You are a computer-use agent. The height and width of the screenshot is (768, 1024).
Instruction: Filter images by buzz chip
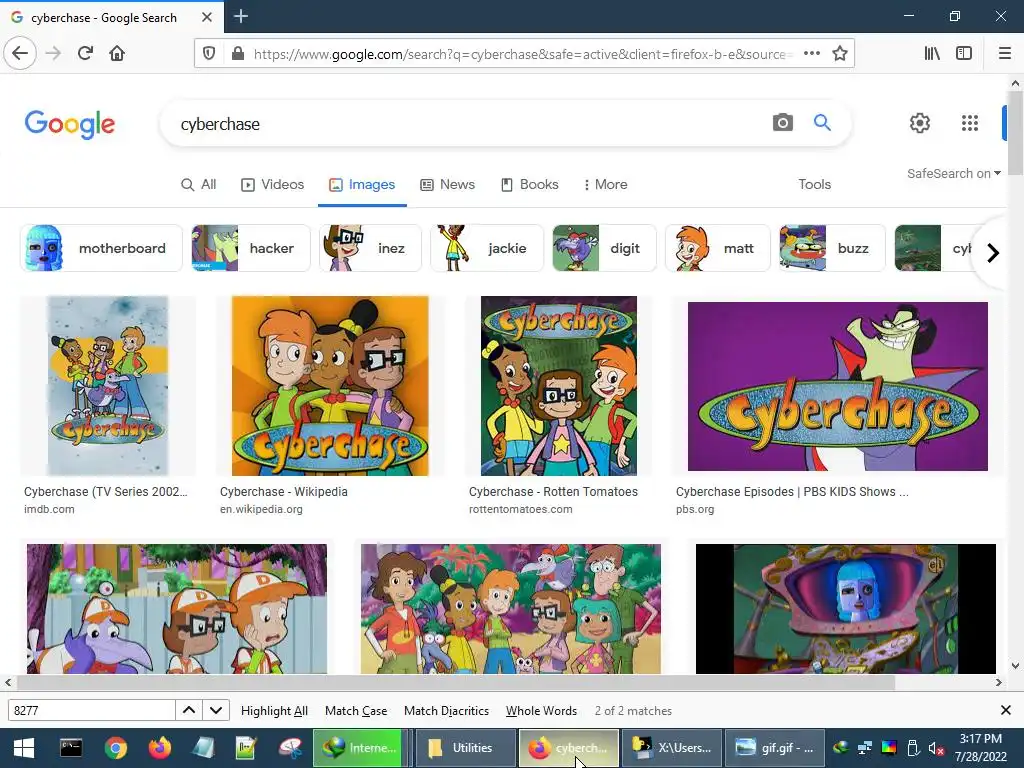point(832,248)
